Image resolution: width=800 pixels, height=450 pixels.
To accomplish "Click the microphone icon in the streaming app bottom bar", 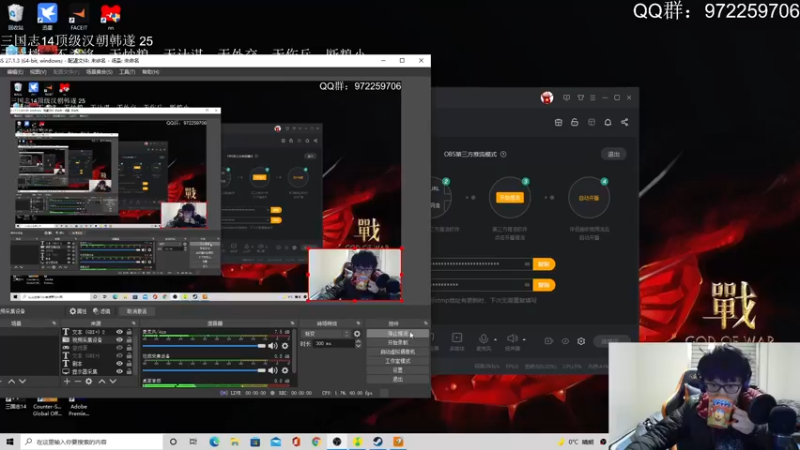I will pos(483,338).
